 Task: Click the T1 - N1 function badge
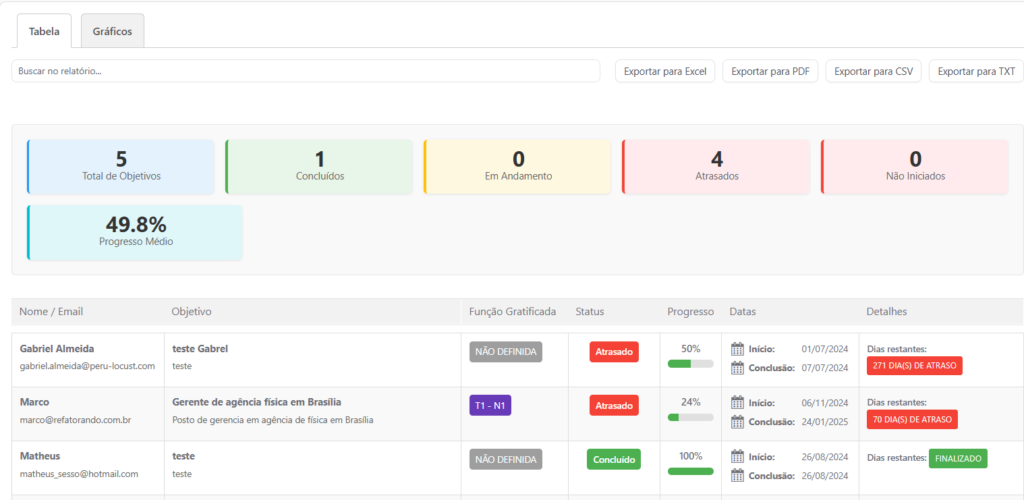[x=490, y=405]
